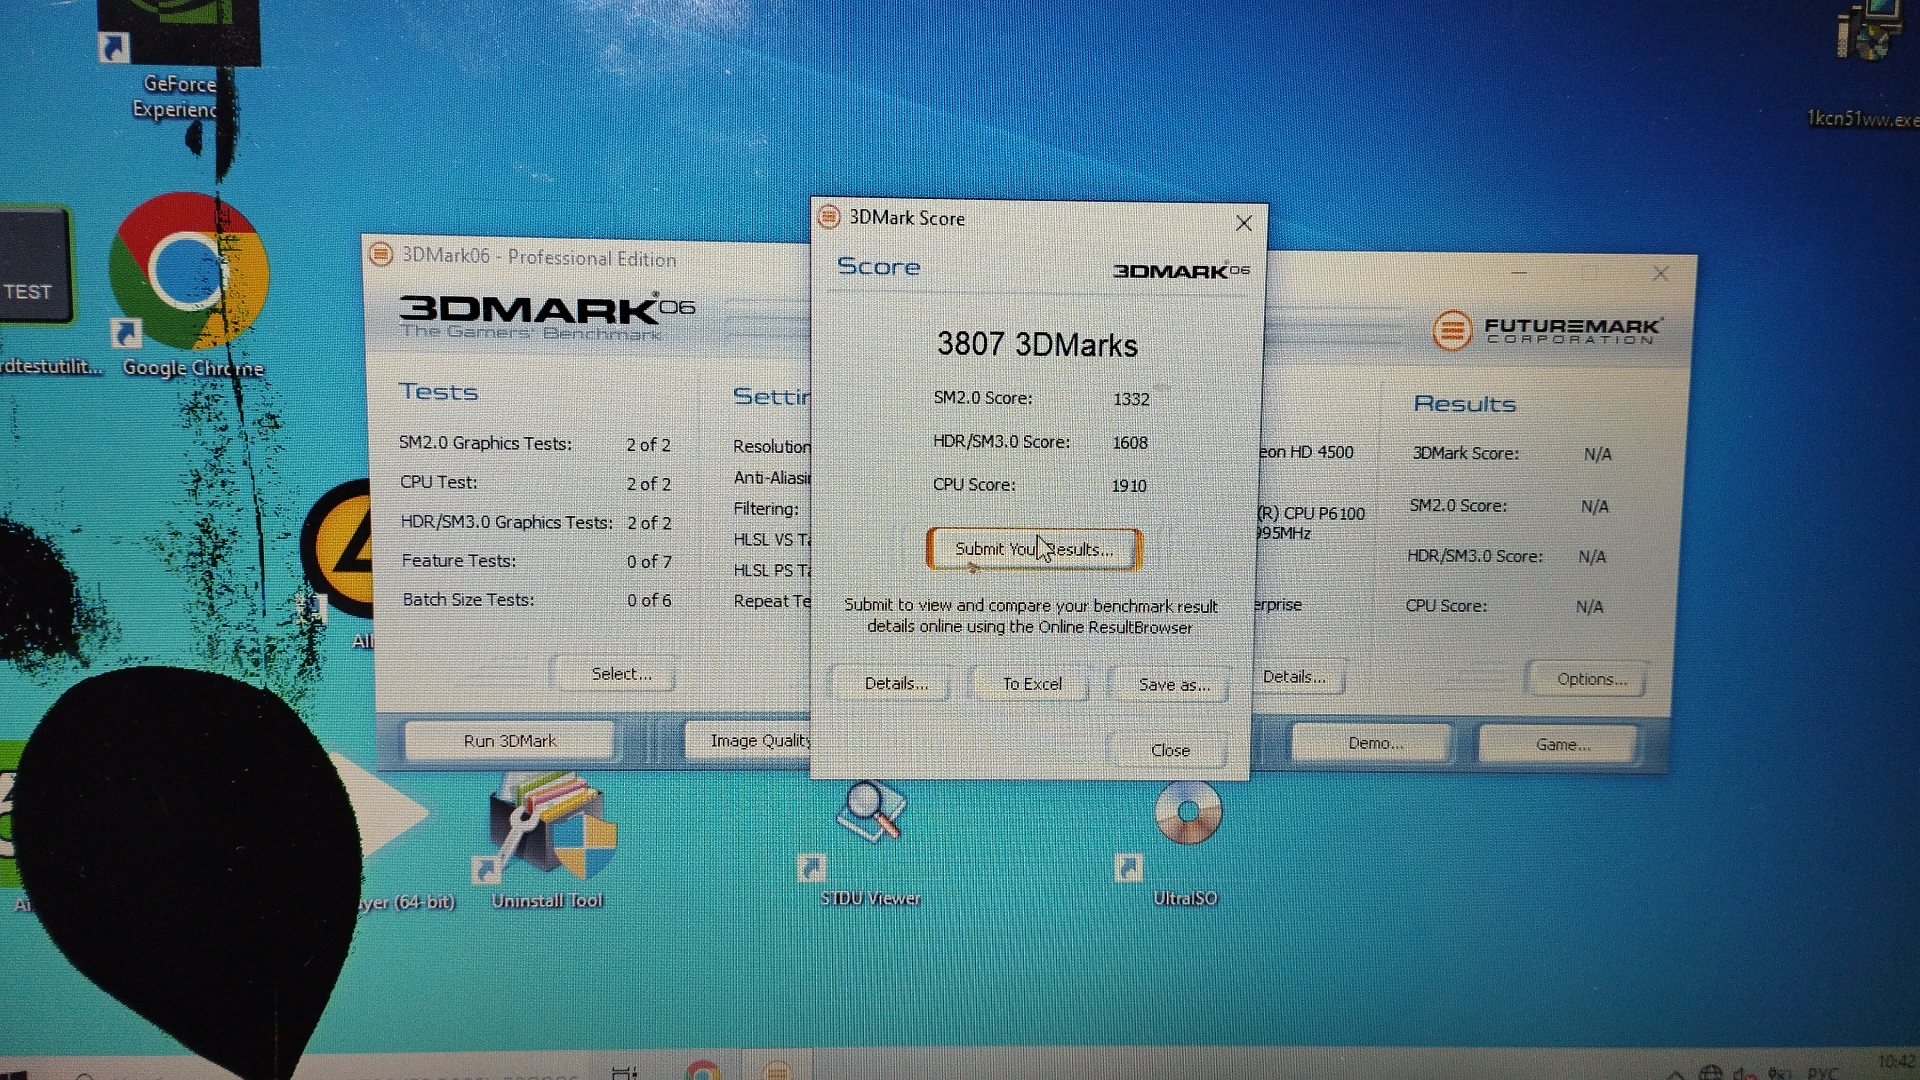
Task: Export the score To Excel
Action: click(1032, 684)
